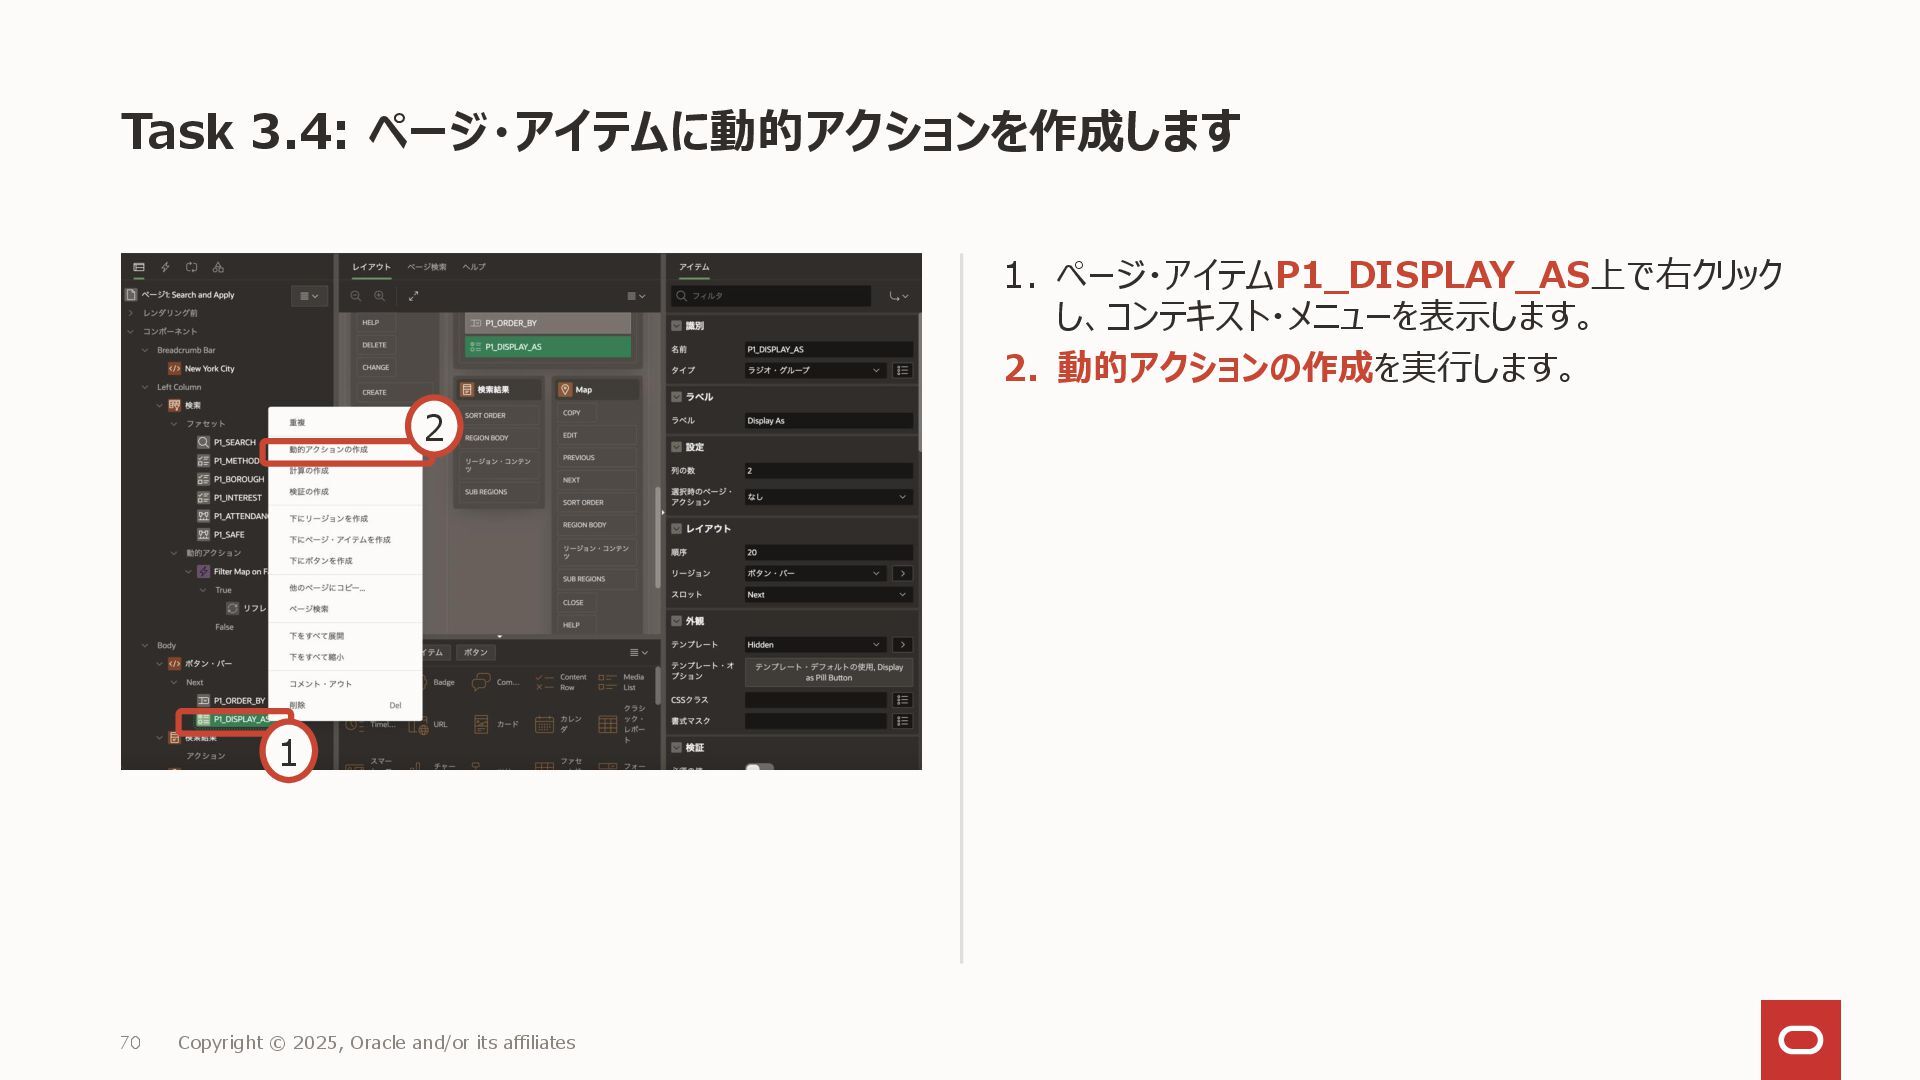Open the スロット dropdown showing Next
Viewport: 1920px width, 1080px height.
point(829,595)
